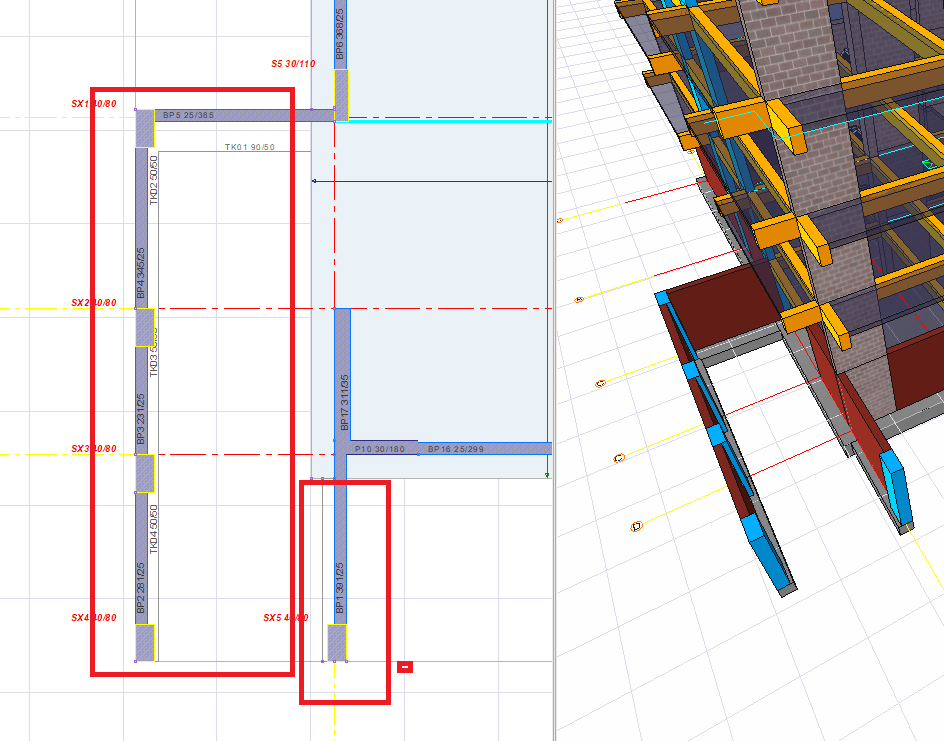Select beam BP1 391/25
Screen dimensions: 944x741
[340, 583]
